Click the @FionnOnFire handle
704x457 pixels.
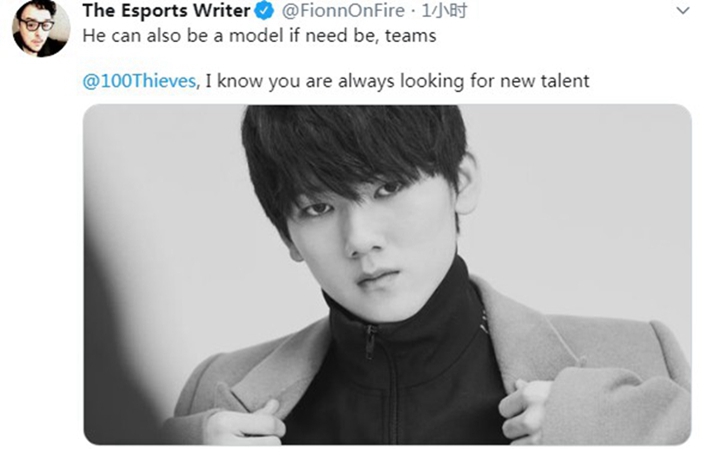(x=343, y=11)
